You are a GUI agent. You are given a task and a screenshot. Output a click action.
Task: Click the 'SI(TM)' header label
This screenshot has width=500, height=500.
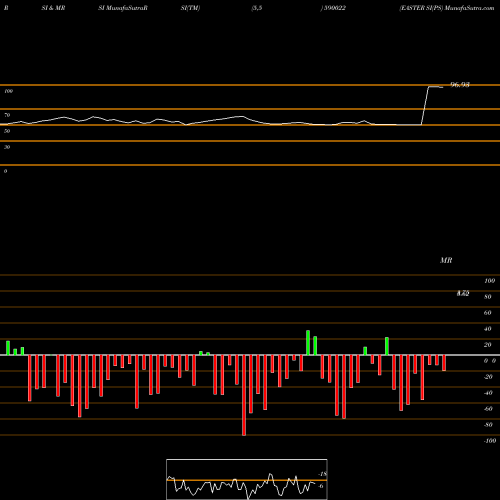click(190, 8)
